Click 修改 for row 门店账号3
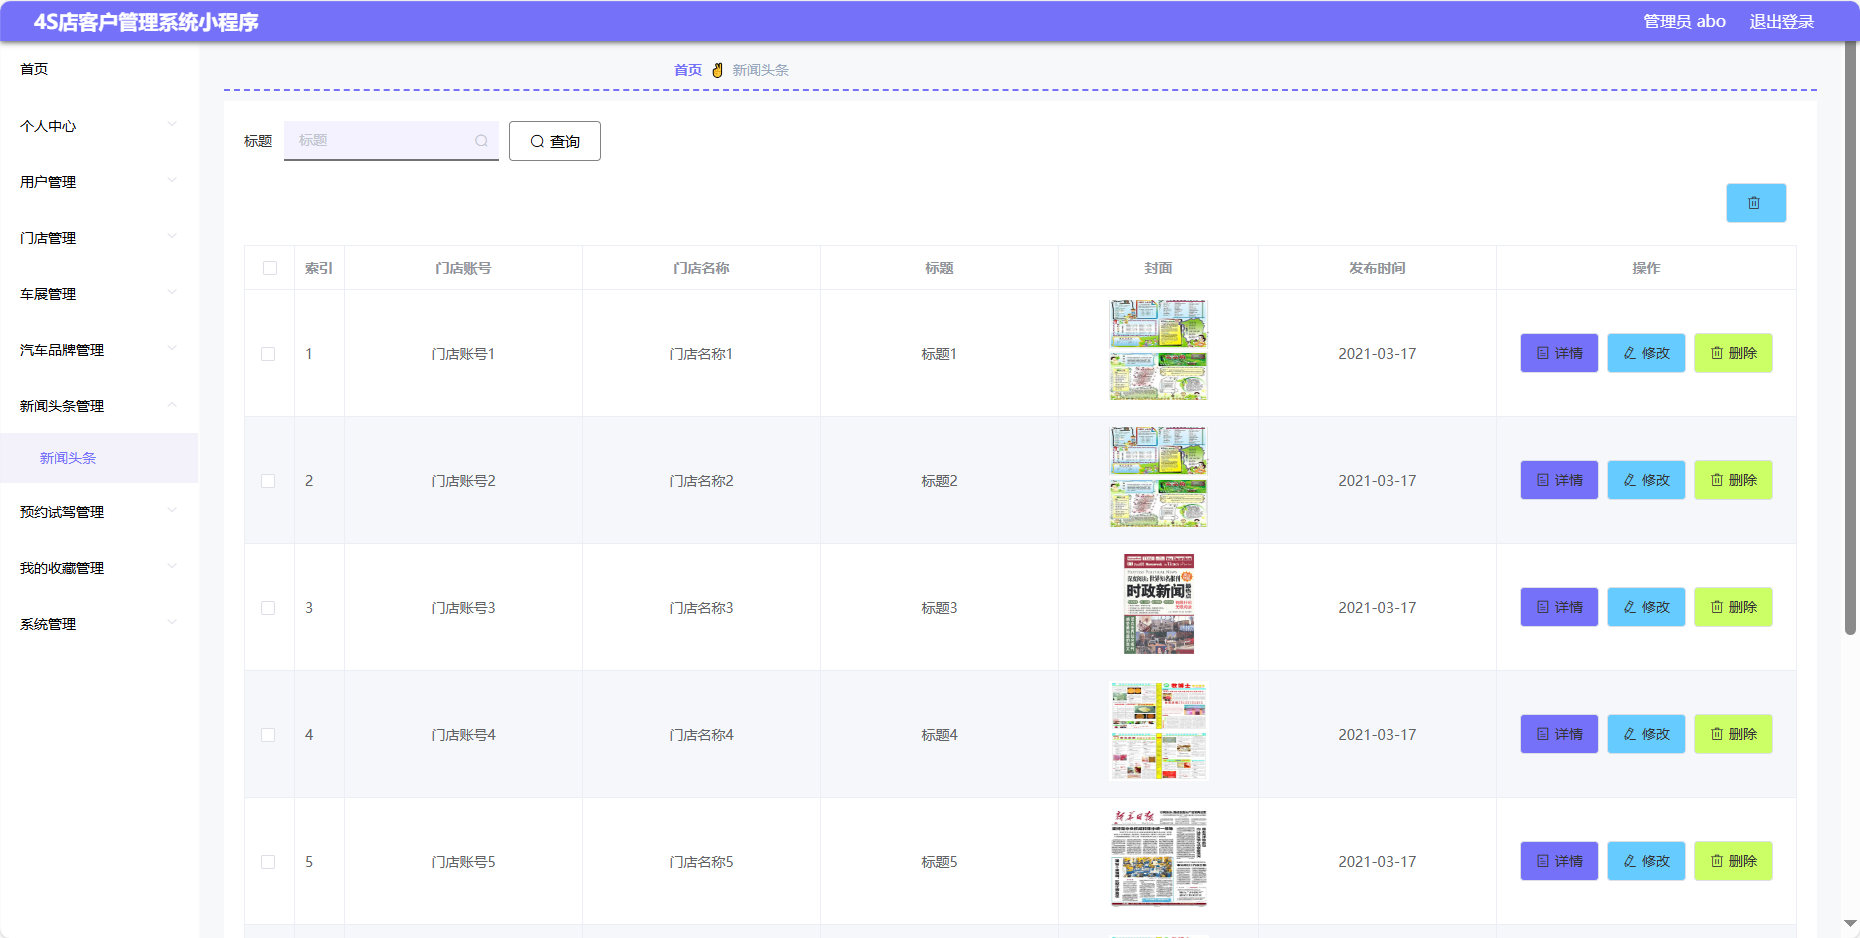The image size is (1860, 938). pos(1646,607)
